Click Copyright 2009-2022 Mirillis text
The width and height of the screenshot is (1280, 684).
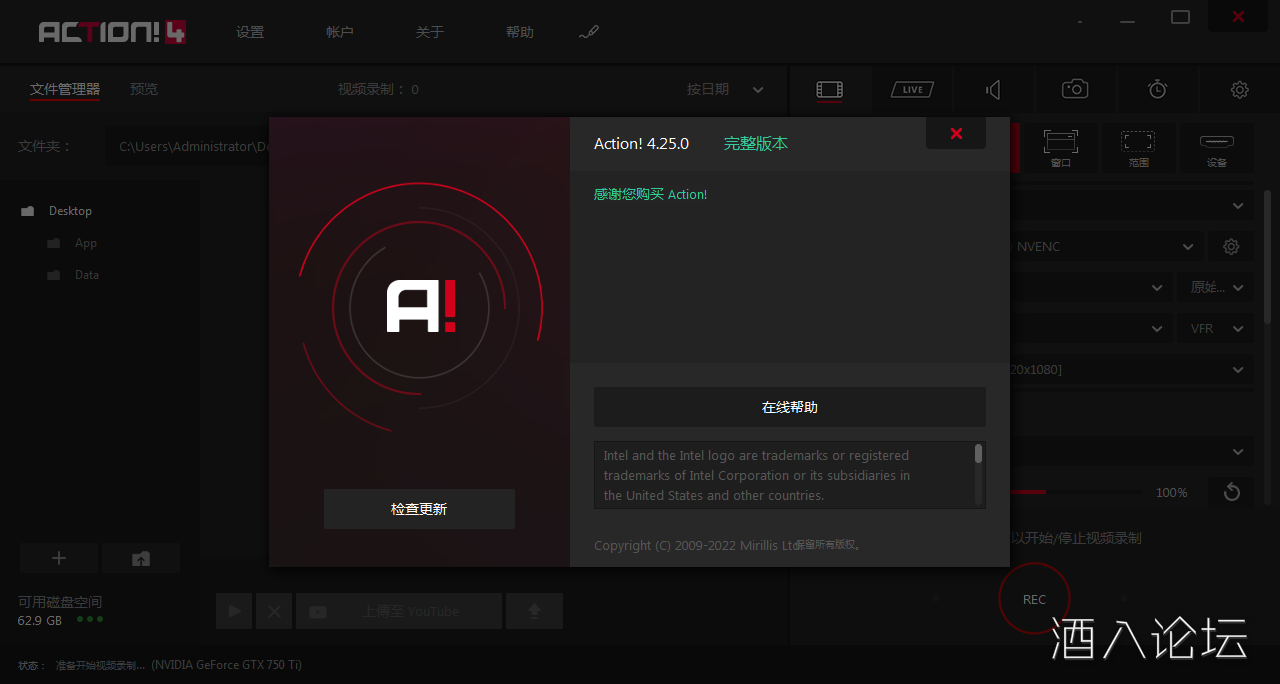tap(697, 545)
